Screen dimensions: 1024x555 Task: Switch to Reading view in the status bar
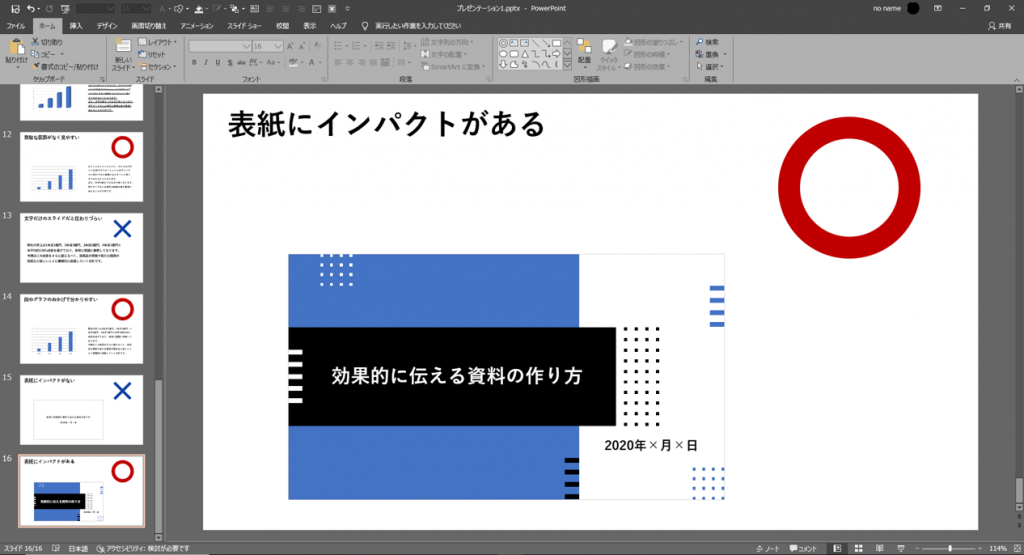pyautogui.click(x=880, y=548)
